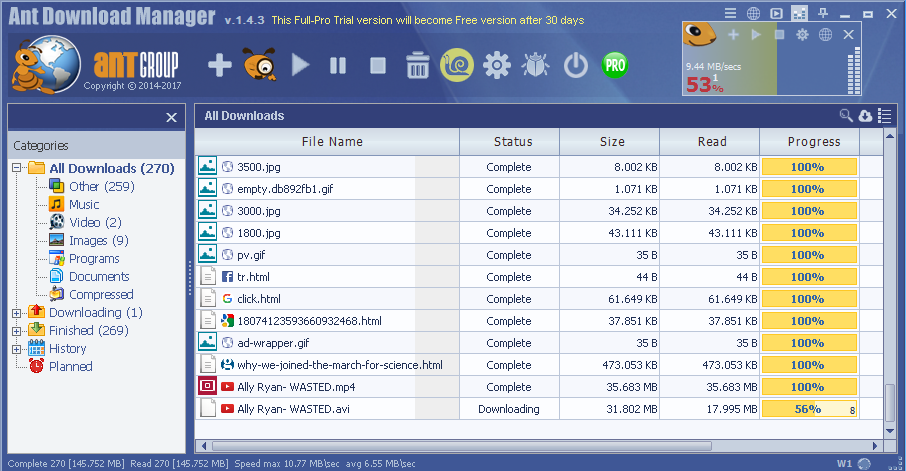This screenshot has height=471, width=906.
Task: Collapse the All Downloads tree node
Action: (16, 168)
